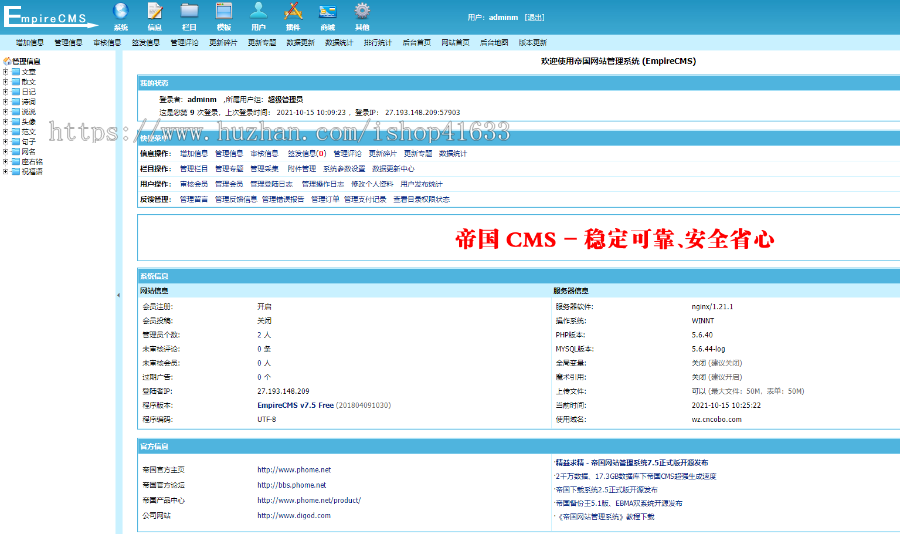Viewport: 900px width, 534px height.
Task: Expand the 头像 tree node
Action: point(6,122)
